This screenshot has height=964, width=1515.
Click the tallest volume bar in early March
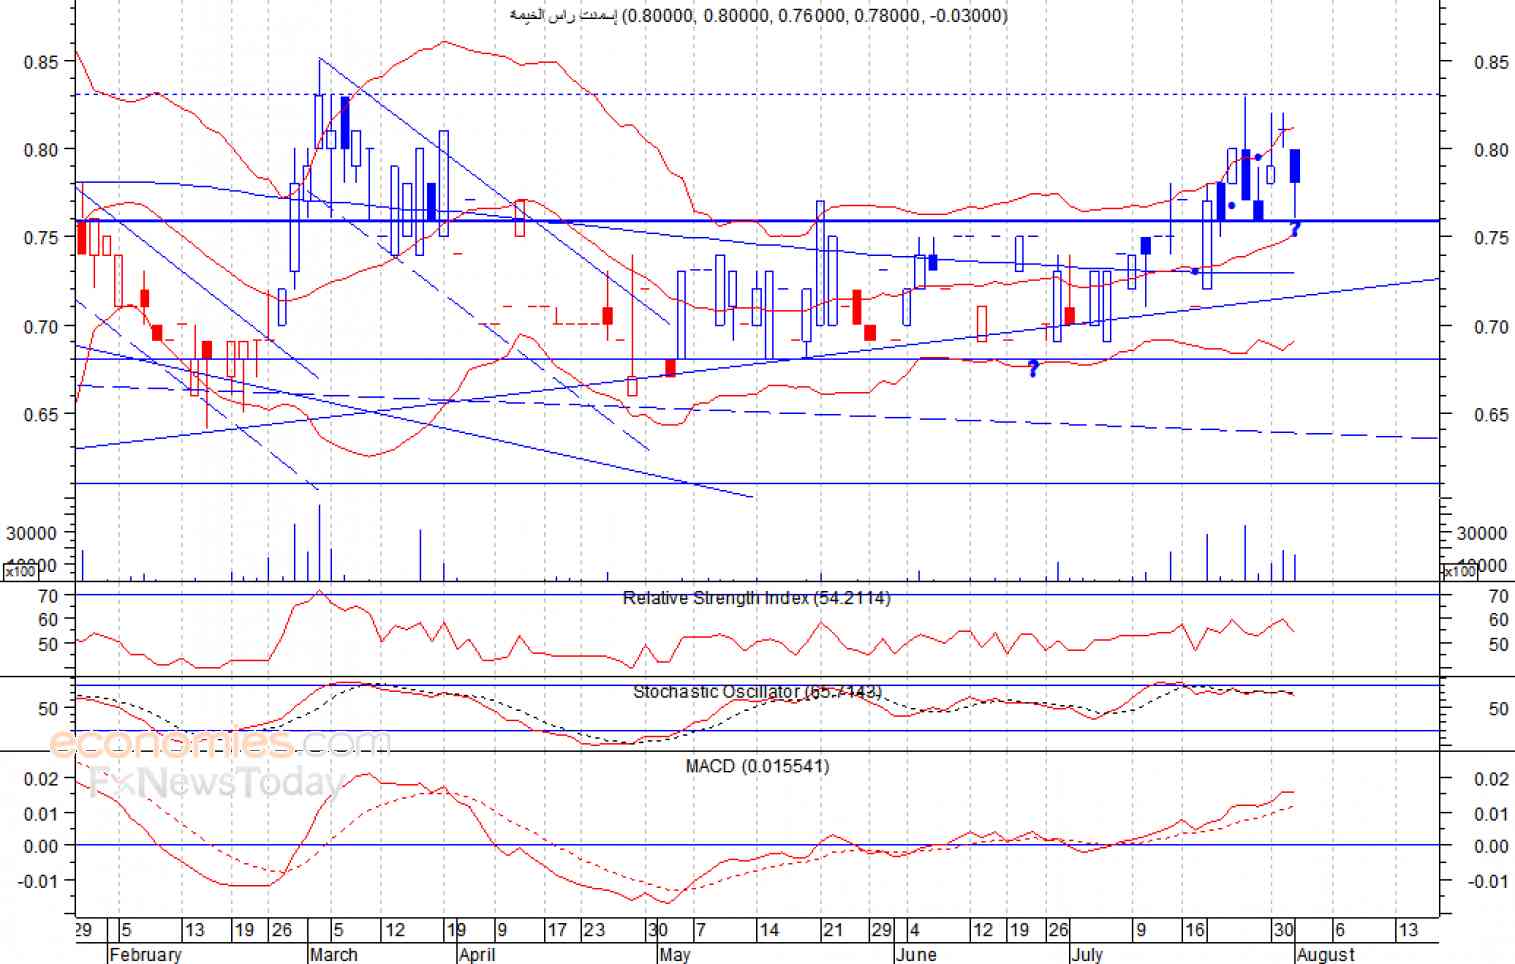[319, 542]
